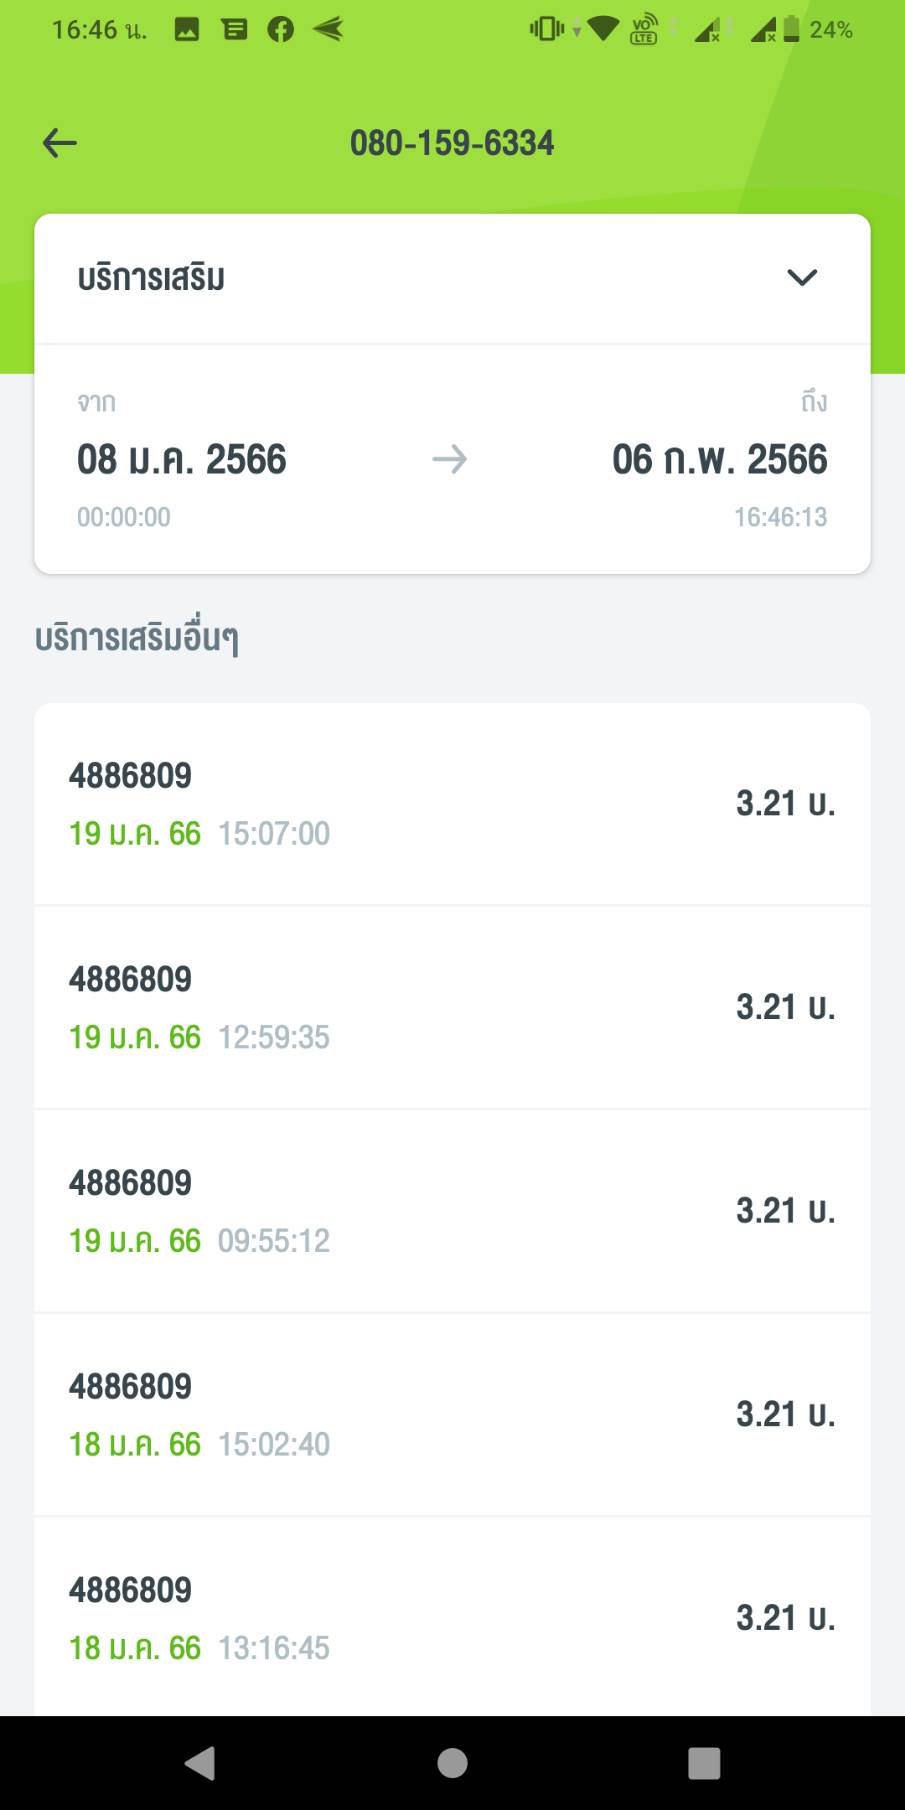Screen dimensions: 905x1810
Task: Tap the message notification icon in status bar
Action: coord(235,30)
